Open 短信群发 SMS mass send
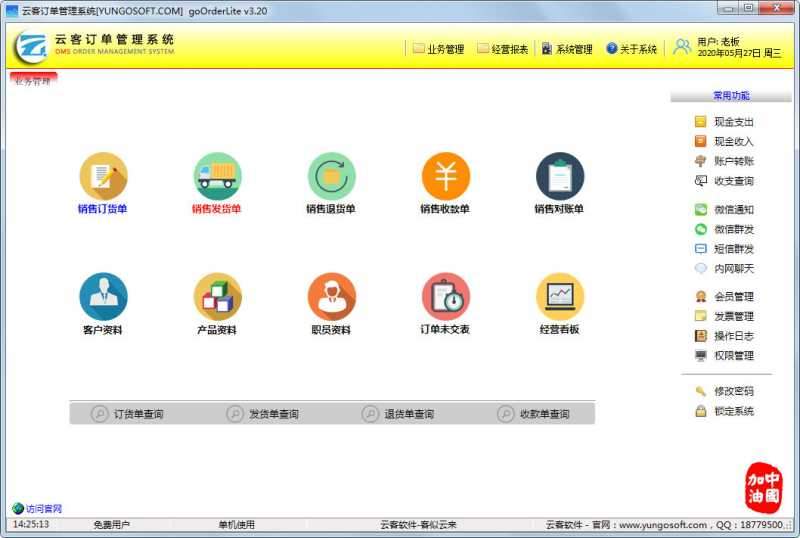 coord(724,249)
